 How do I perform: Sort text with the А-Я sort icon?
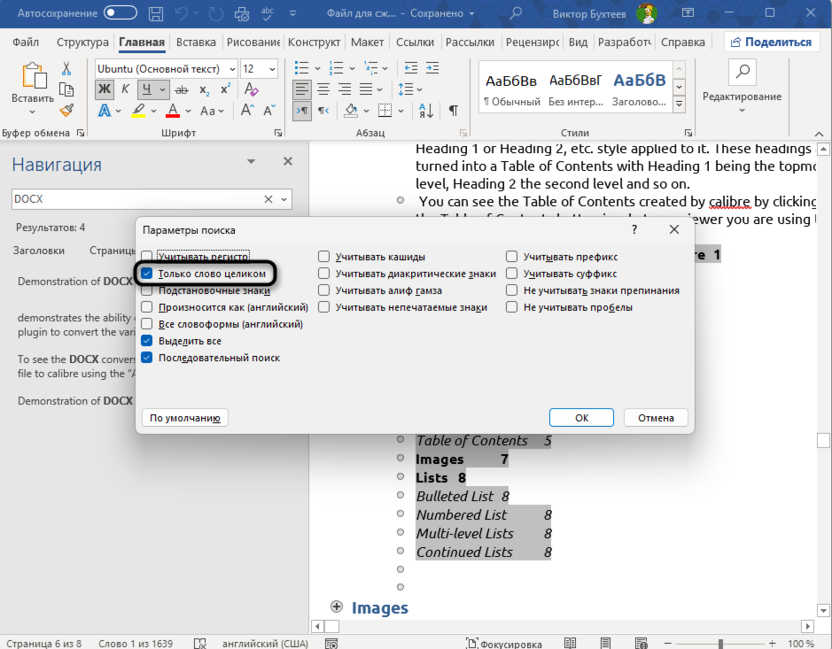tap(426, 110)
